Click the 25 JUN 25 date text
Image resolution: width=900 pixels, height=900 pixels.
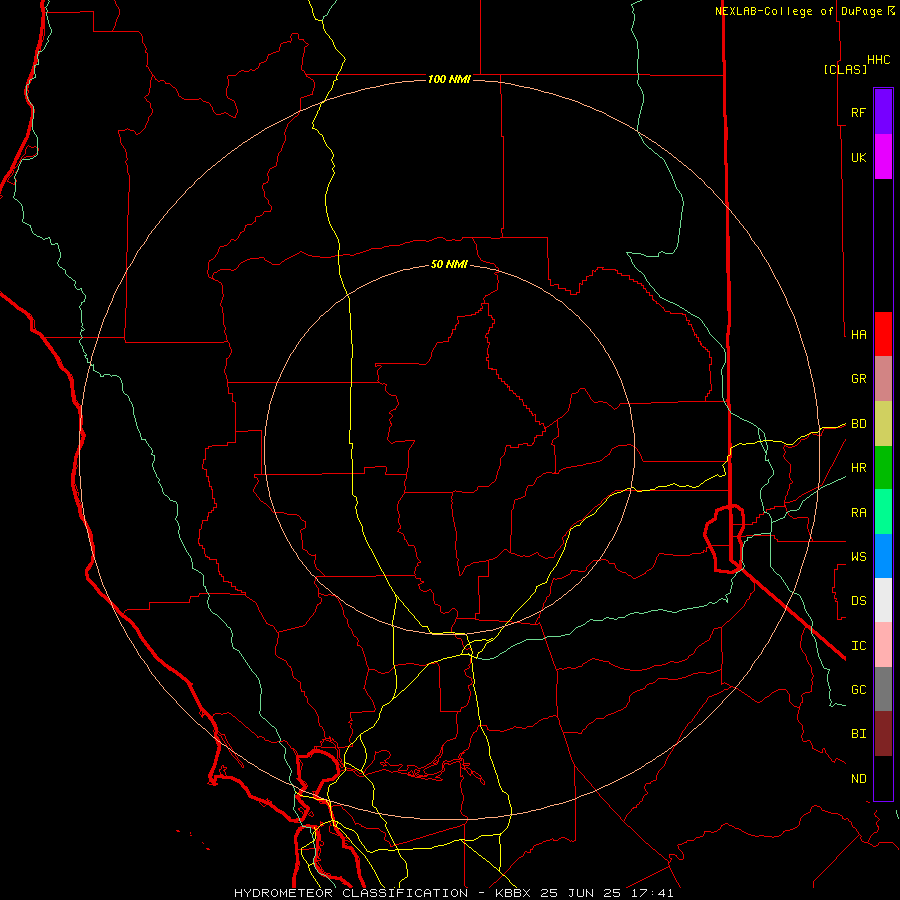tap(581, 893)
